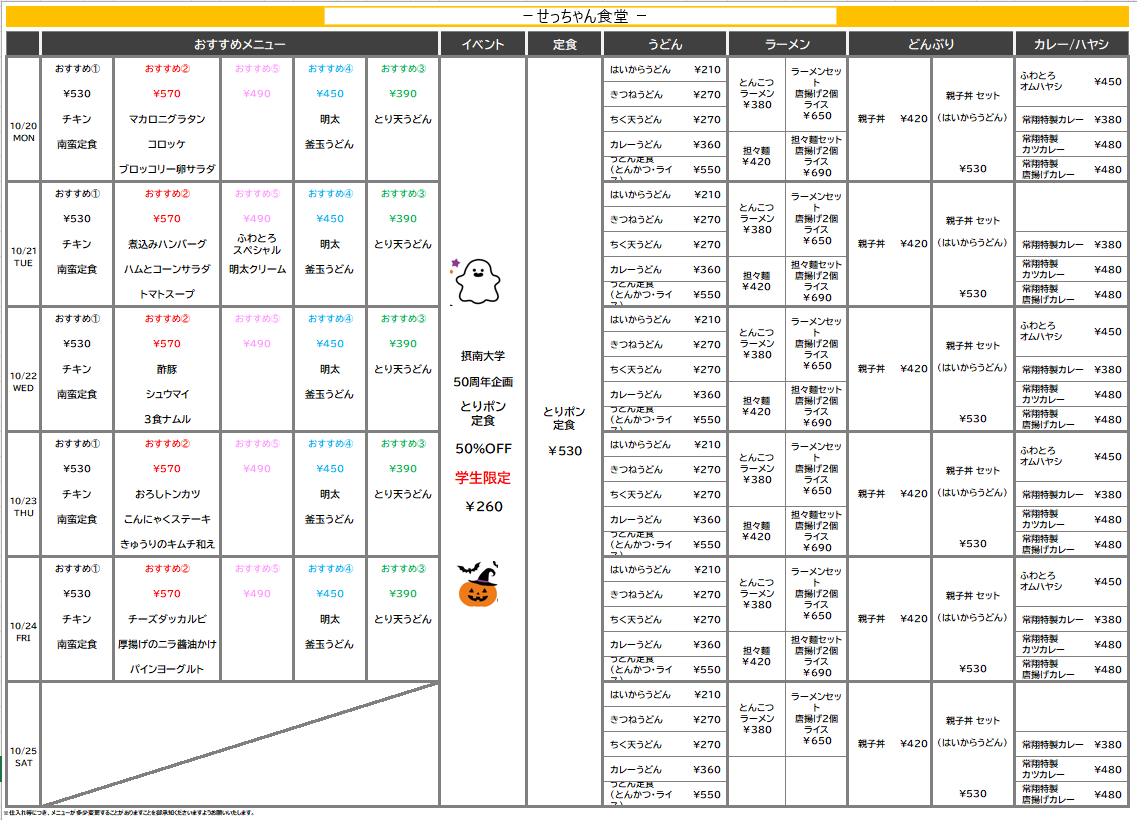Image resolution: width=1137 pixels, height=820 pixels.
Task: Select the カレー/ハヤシ column header
Action: point(1071,44)
